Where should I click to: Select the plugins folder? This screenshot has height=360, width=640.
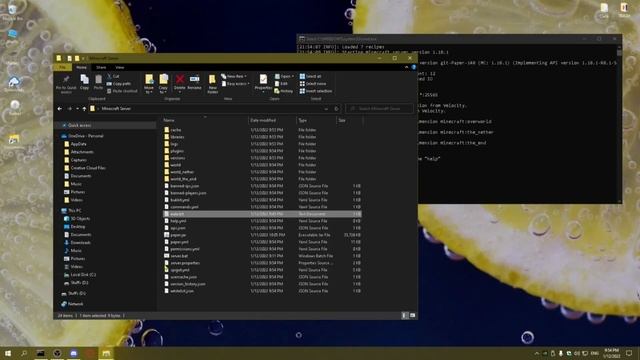click(177, 151)
